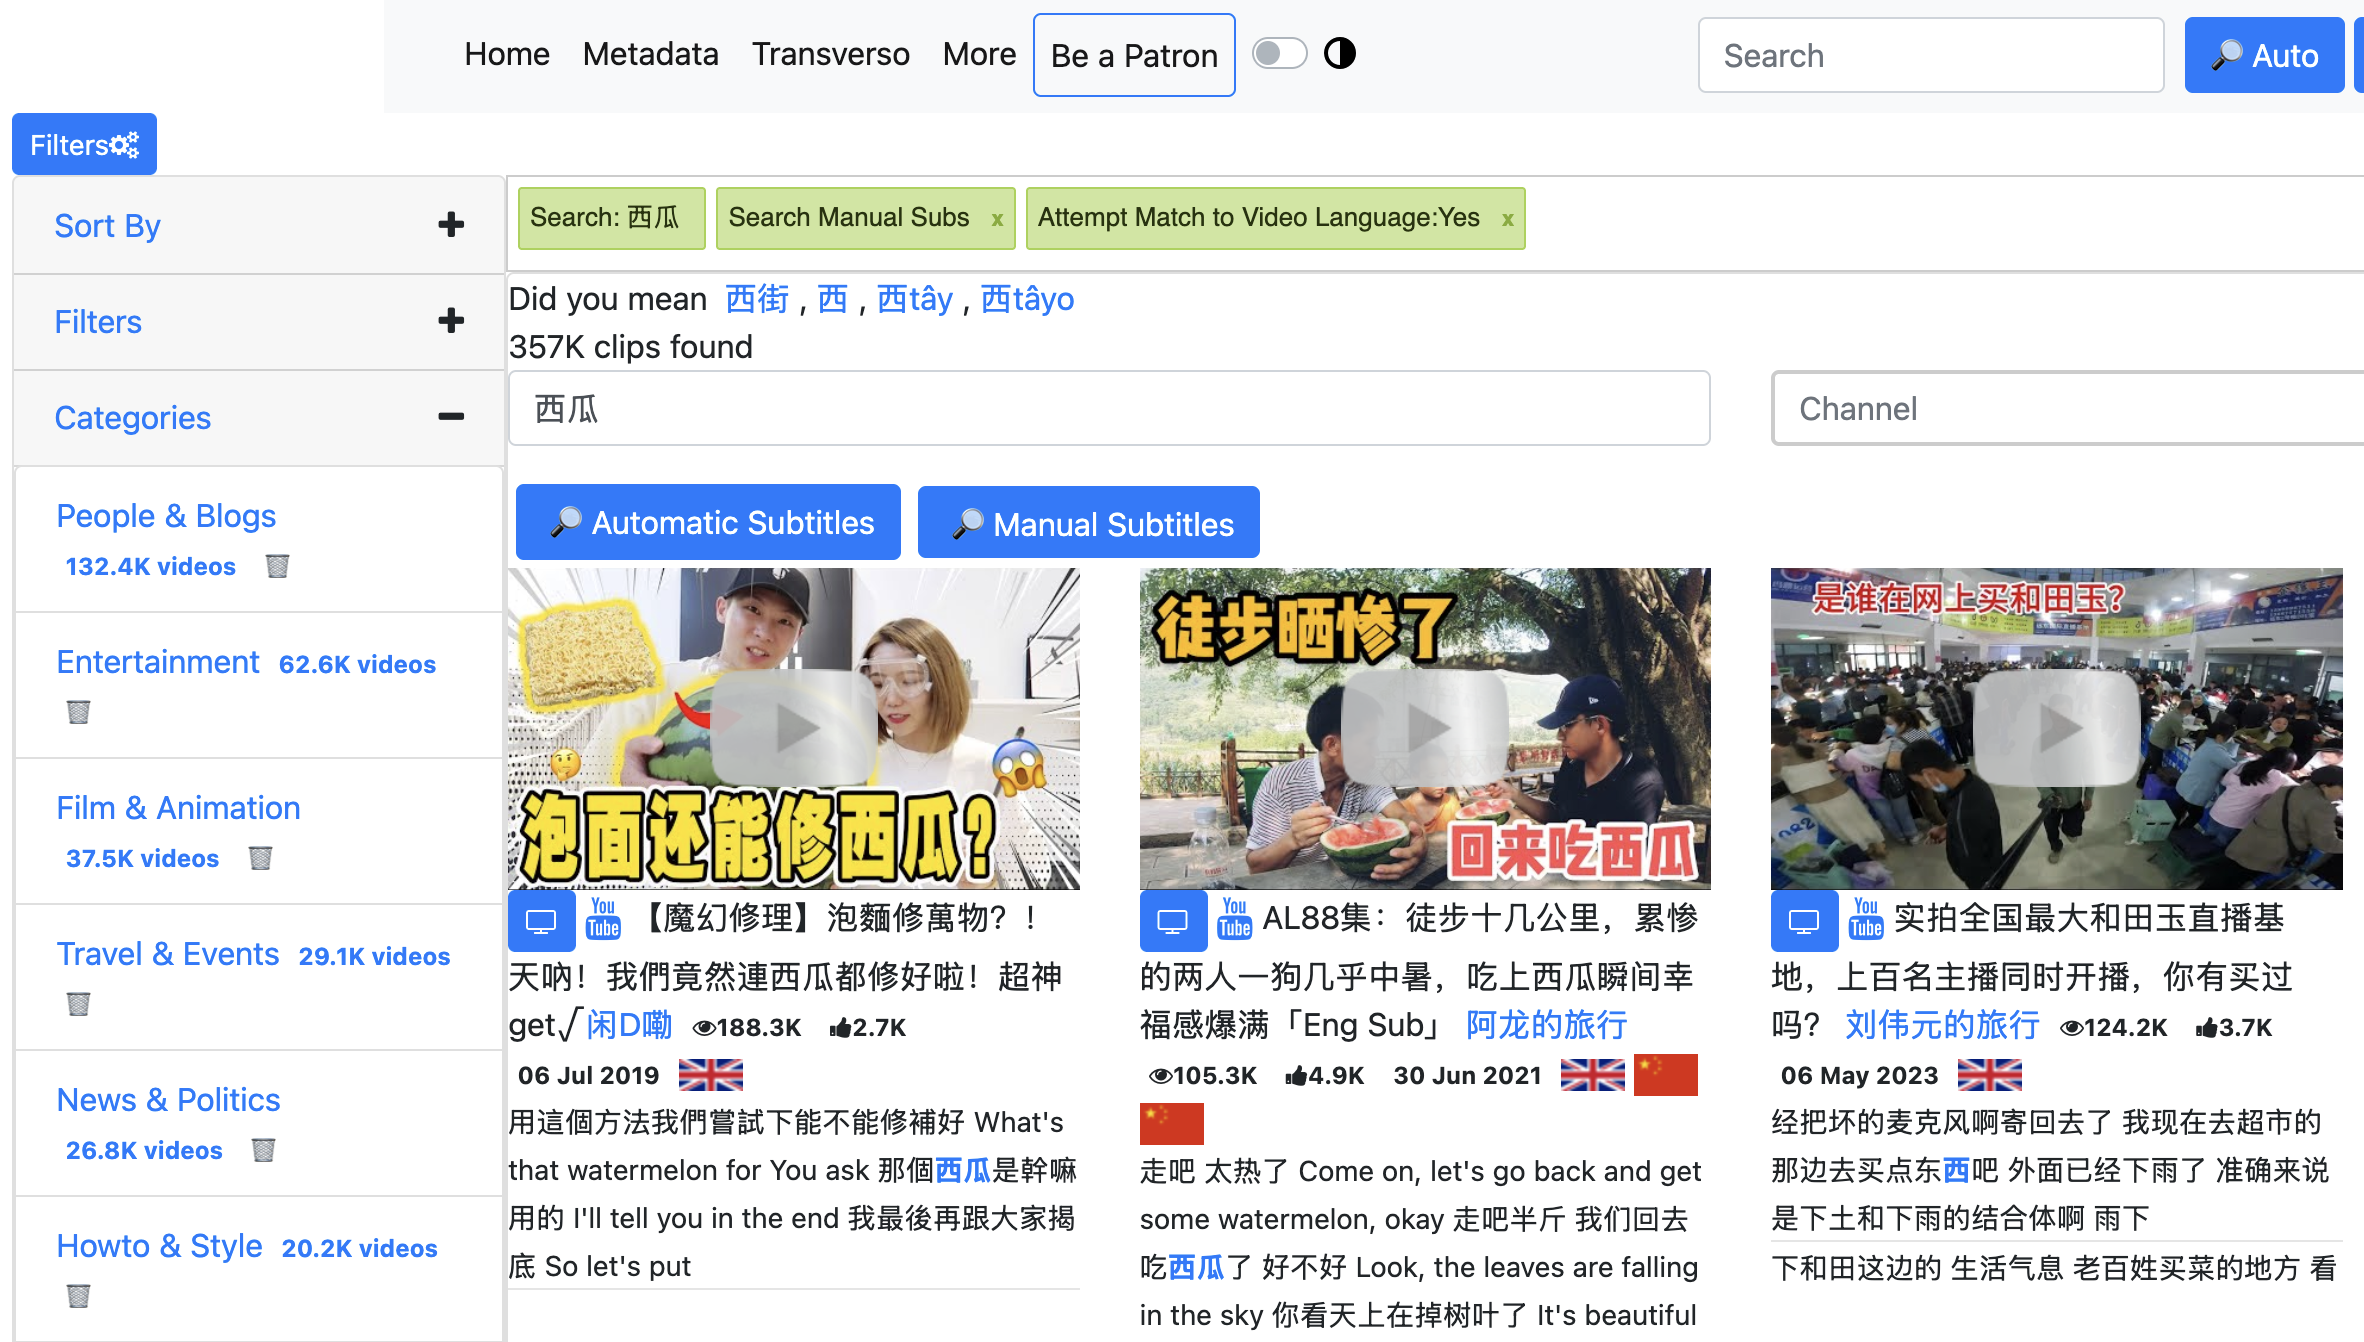Click the Be a Patron button
Viewport: 2364px width, 1342px height.
pos(1133,55)
